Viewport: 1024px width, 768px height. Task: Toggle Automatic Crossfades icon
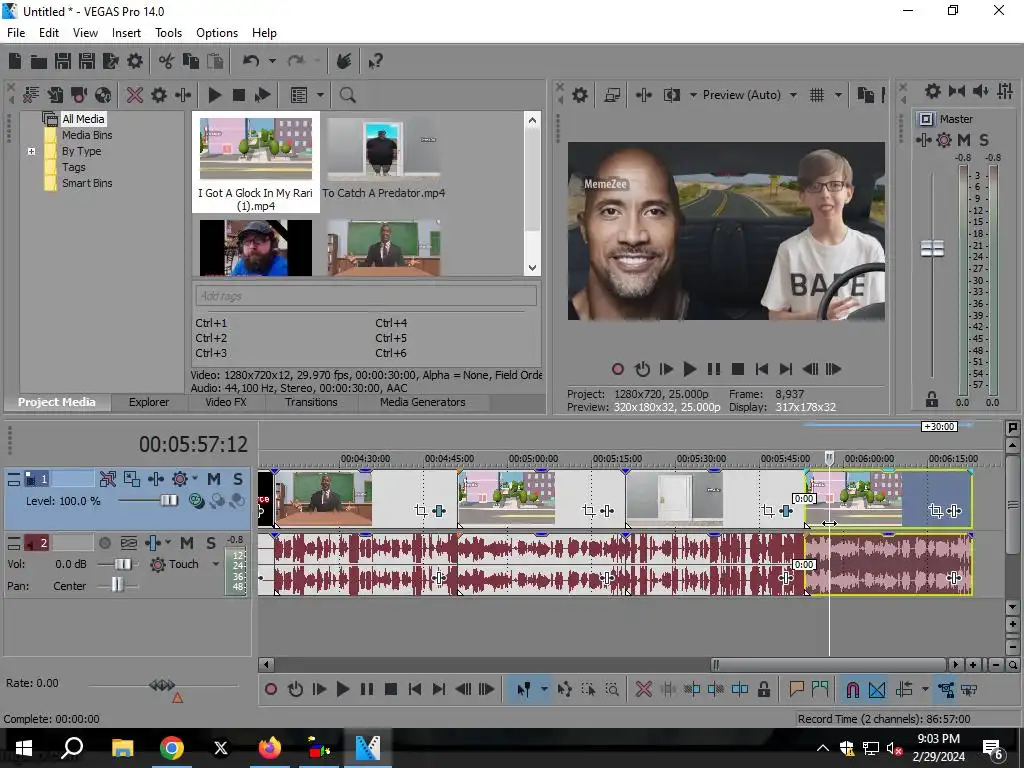(877, 689)
